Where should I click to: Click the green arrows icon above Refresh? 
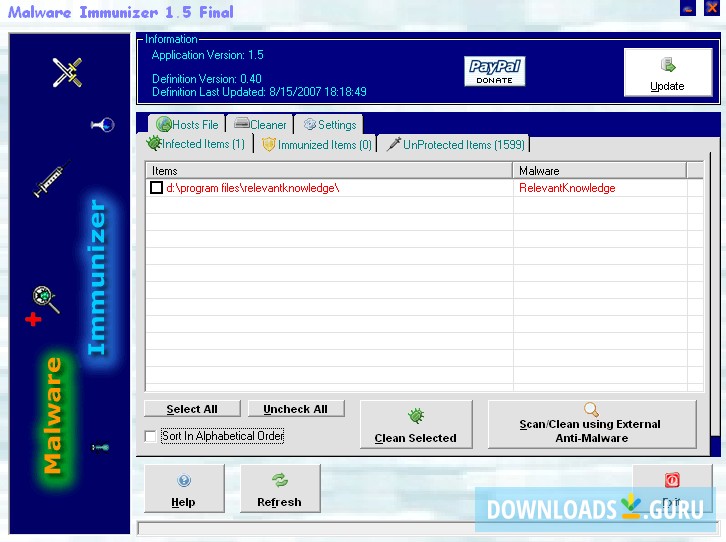(280, 480)
